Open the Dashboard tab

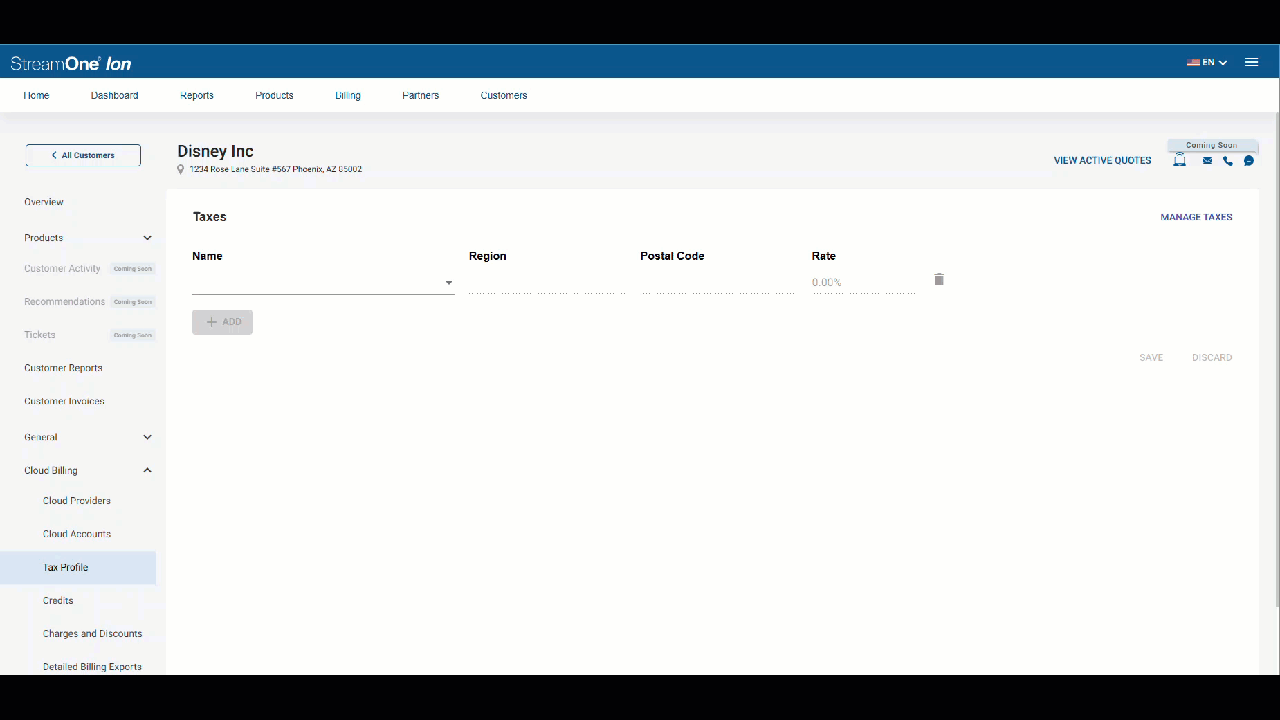tap(114, 95)
